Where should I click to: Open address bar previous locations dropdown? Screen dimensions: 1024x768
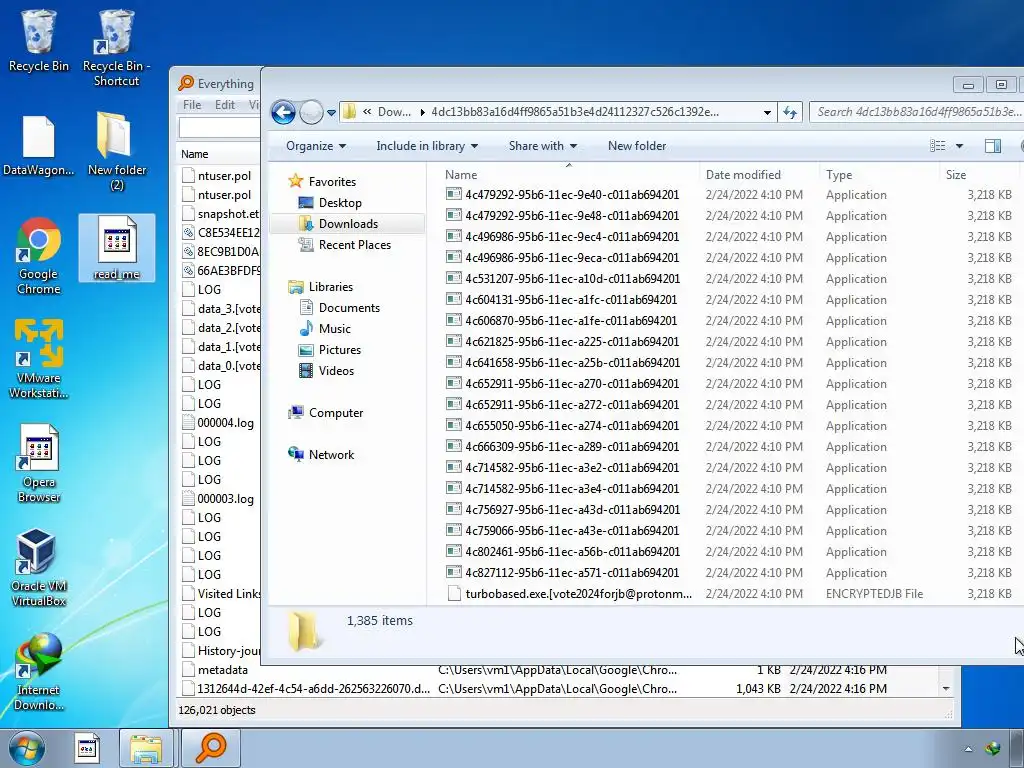pyautogui.click(x=767, y=112)
